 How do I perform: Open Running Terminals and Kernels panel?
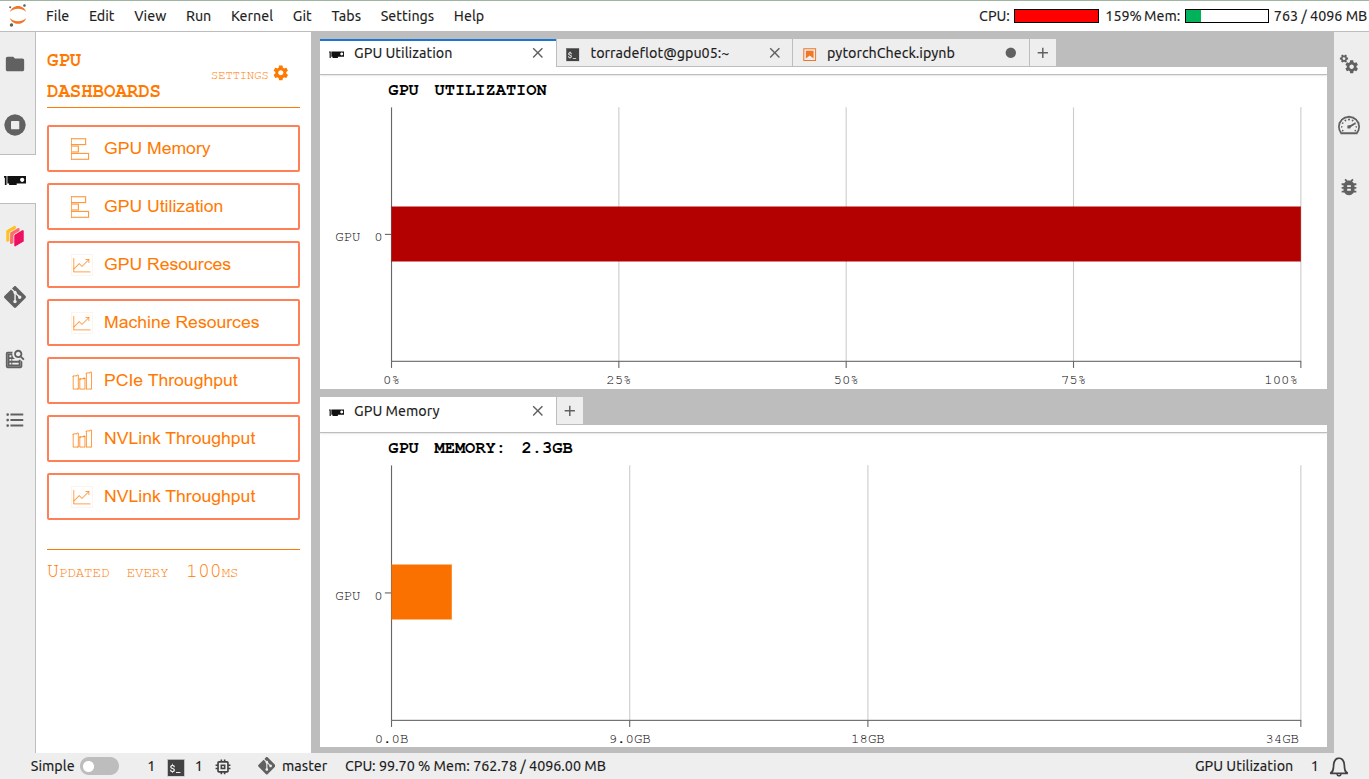[15, 125]
